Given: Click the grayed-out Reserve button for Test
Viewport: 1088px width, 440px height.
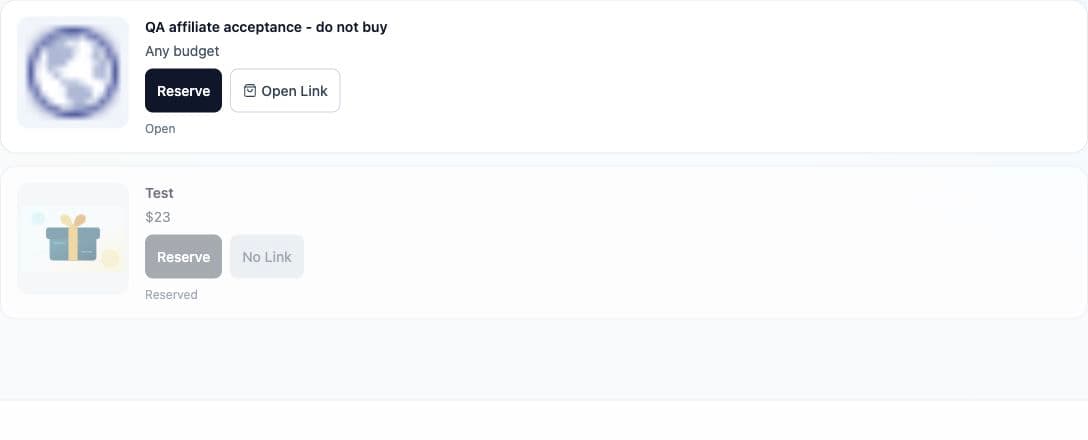Looking at the screenshot, I should click(x=183, y=257).
